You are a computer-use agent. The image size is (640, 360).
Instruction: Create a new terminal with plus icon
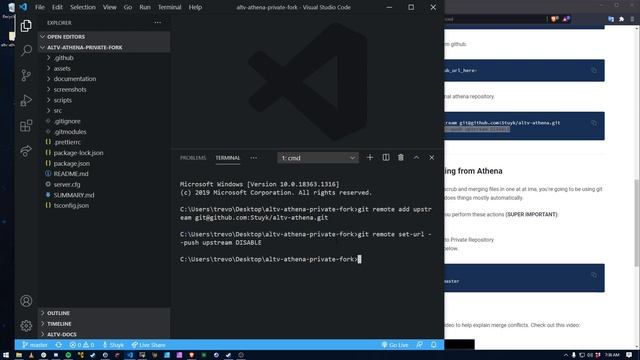(370, 158)
